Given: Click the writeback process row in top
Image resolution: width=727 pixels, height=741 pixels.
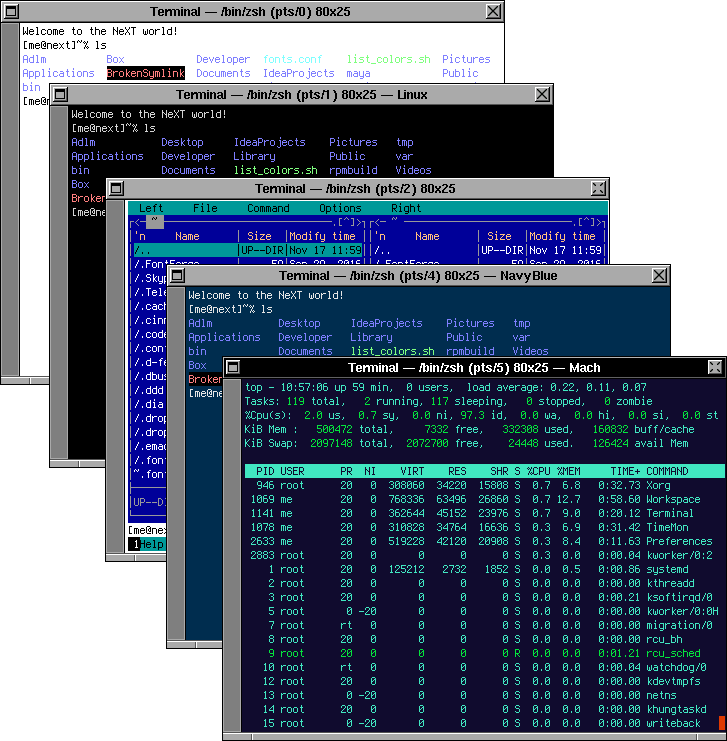Looking at the screenshot, I should (485, 723).
